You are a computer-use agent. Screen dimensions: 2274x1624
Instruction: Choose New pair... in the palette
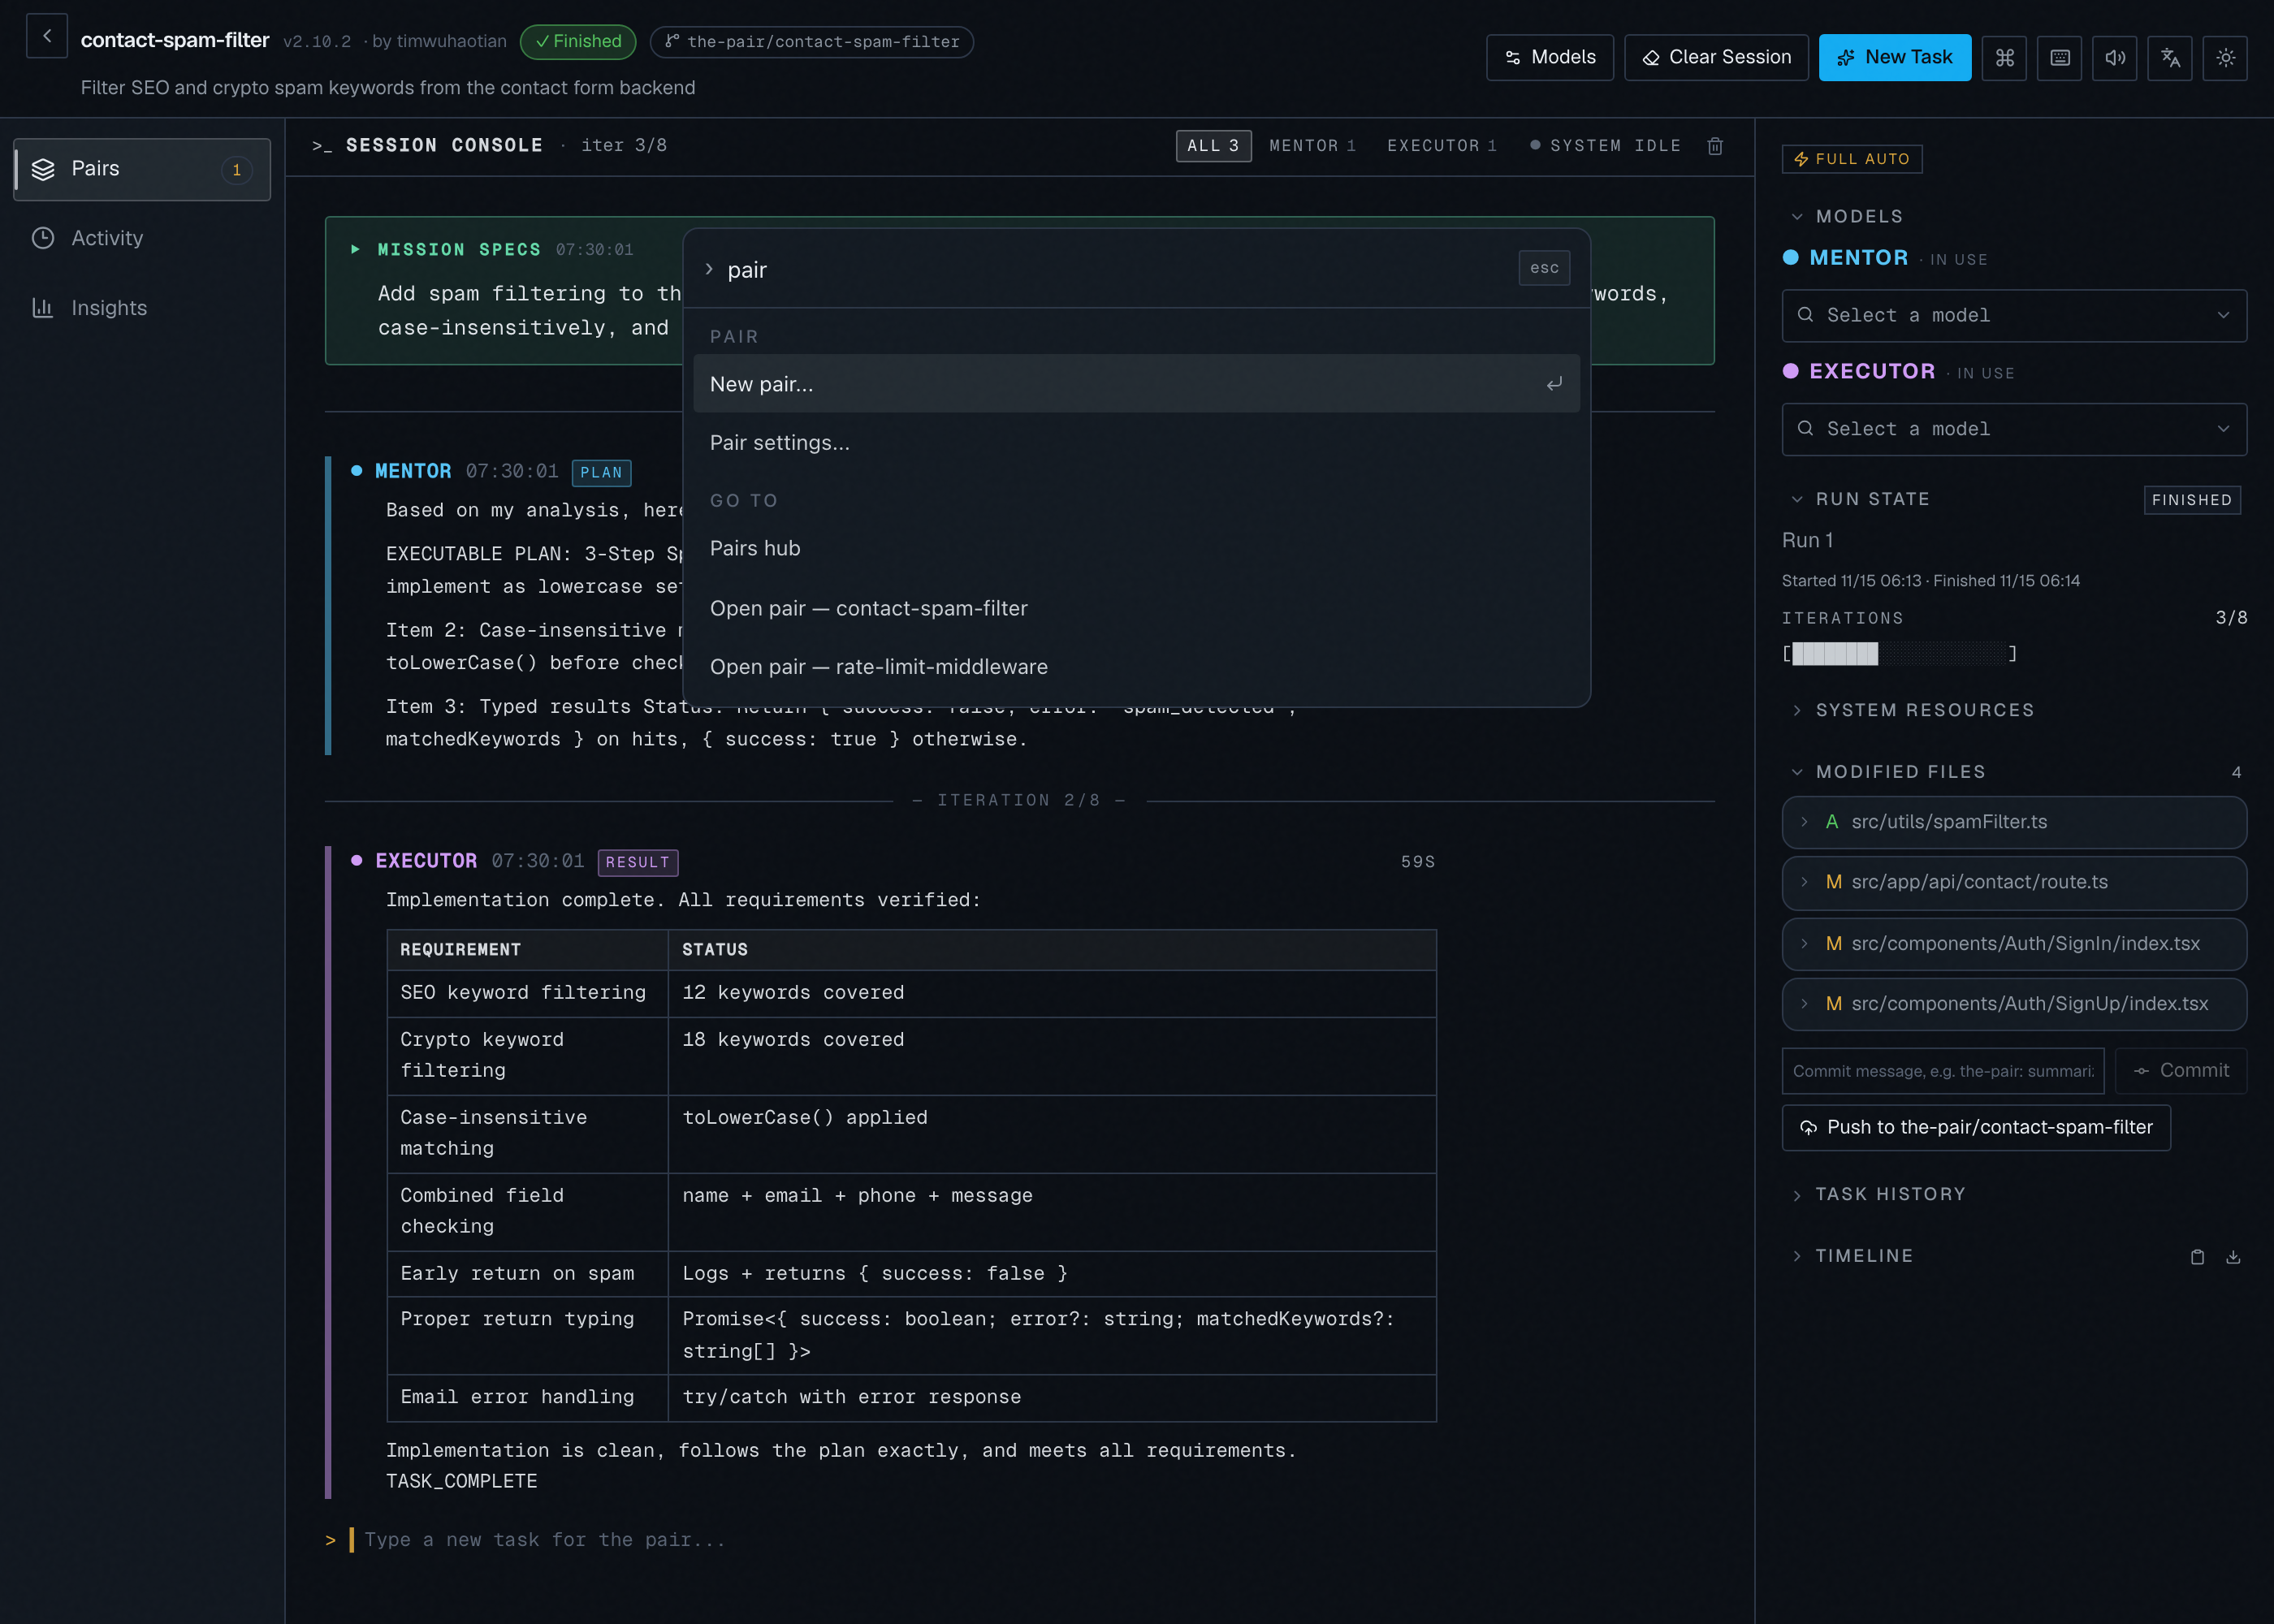1136,384
